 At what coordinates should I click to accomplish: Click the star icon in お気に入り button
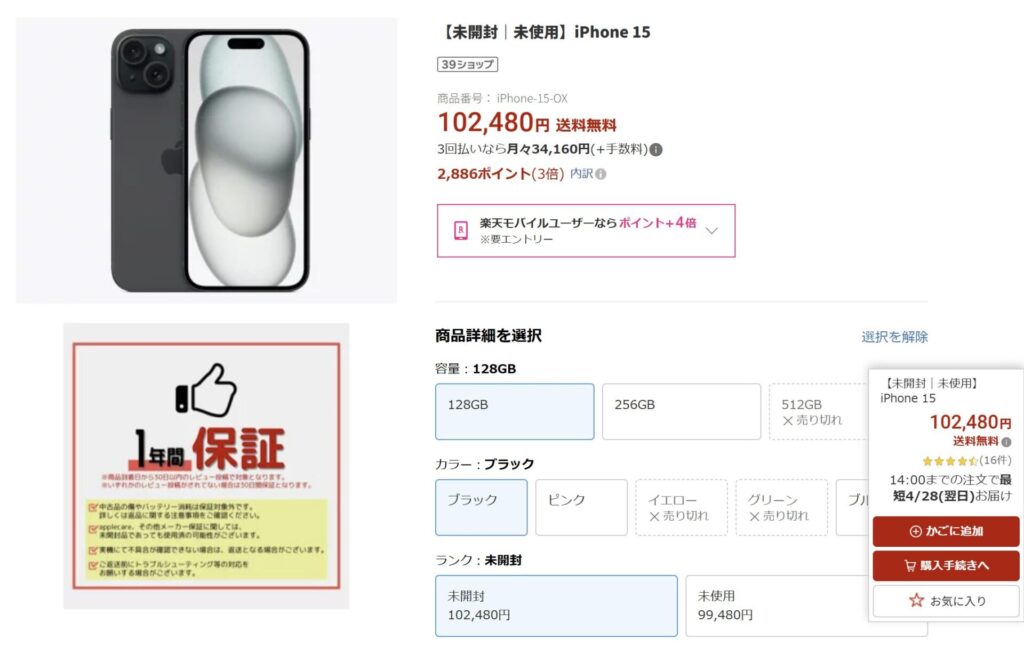916,600
